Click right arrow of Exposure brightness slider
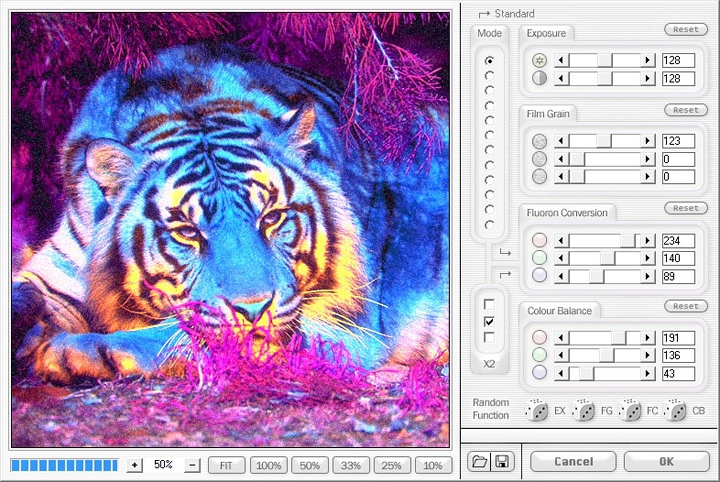The height and width of the screenshot is (482, 720). click(x=648, y=61)
